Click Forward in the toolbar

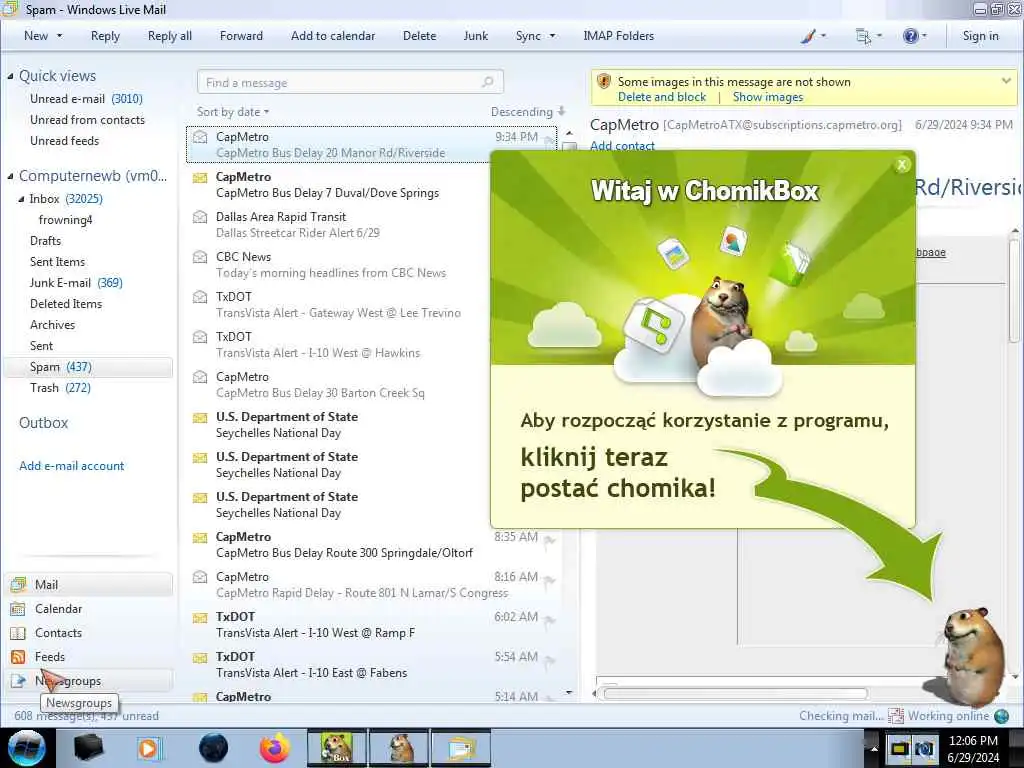(241, 36)
